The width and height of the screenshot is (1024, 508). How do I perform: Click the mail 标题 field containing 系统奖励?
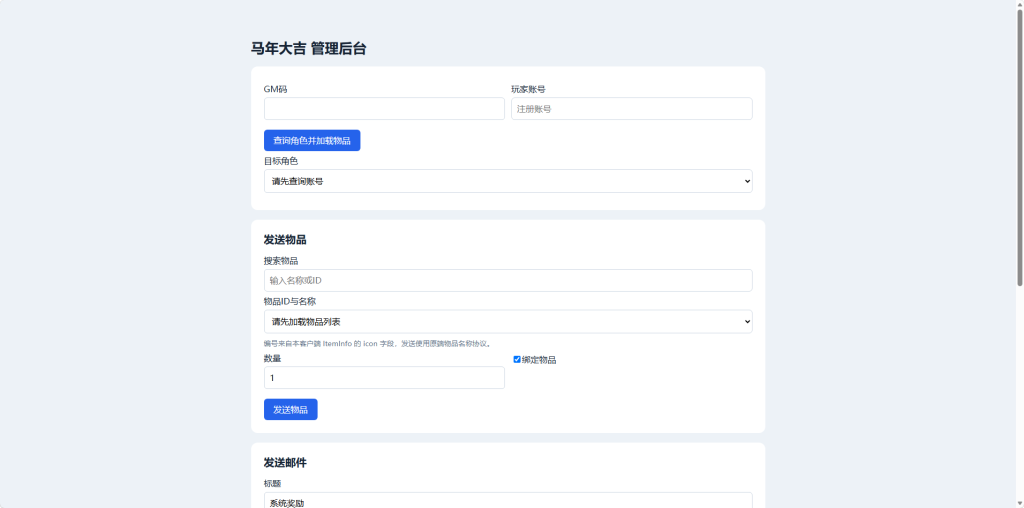point(508,501)
